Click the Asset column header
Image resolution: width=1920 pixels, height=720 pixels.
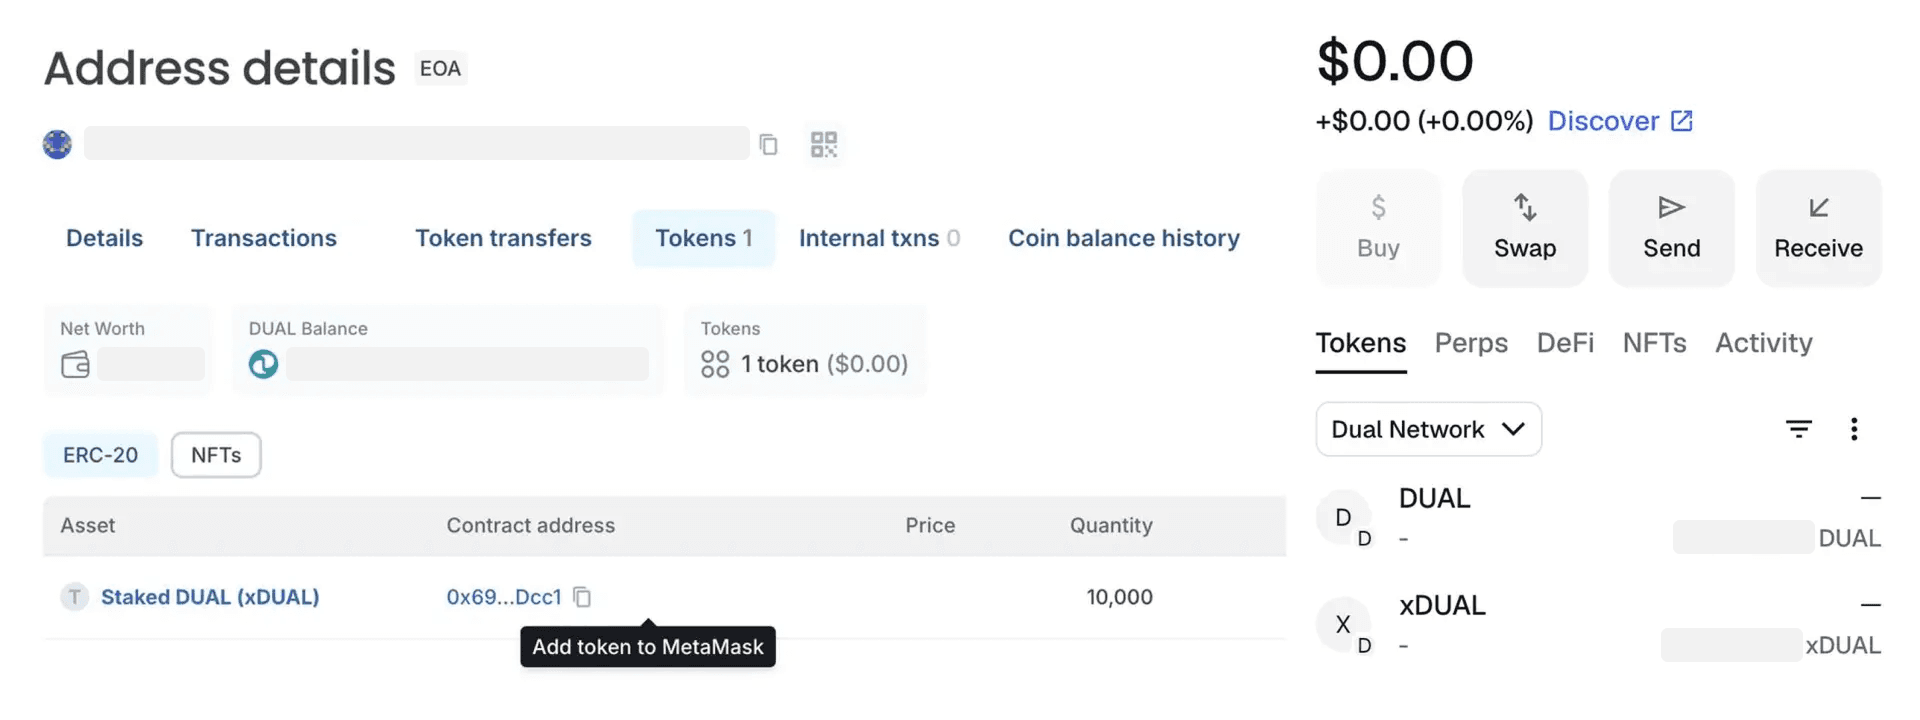(88, 525)
